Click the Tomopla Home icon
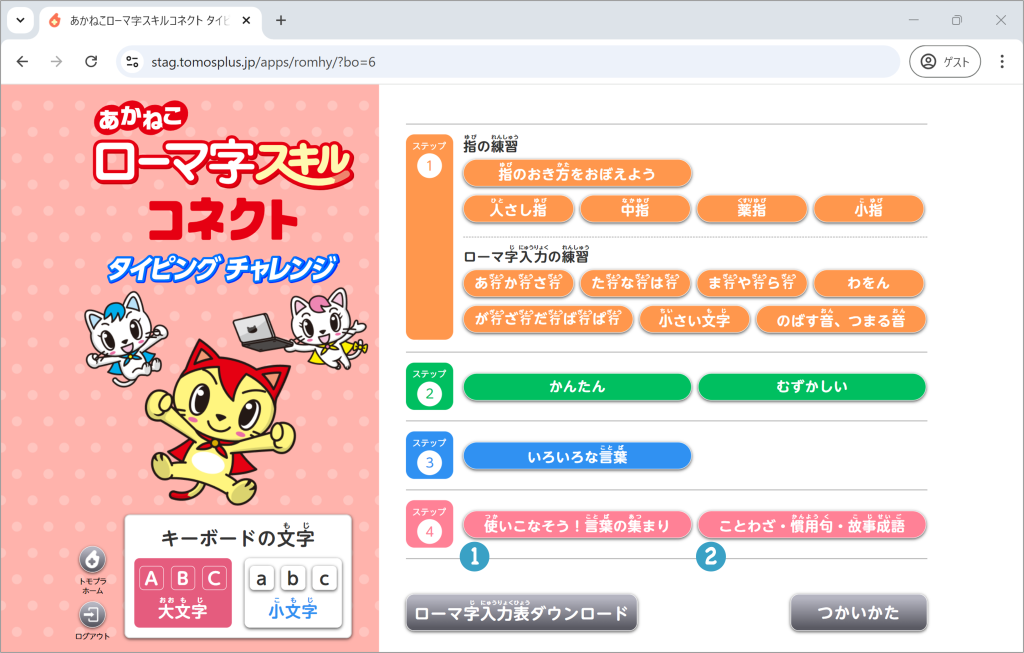This screenshot has height=653, width=1024. [x=93, y=560]
